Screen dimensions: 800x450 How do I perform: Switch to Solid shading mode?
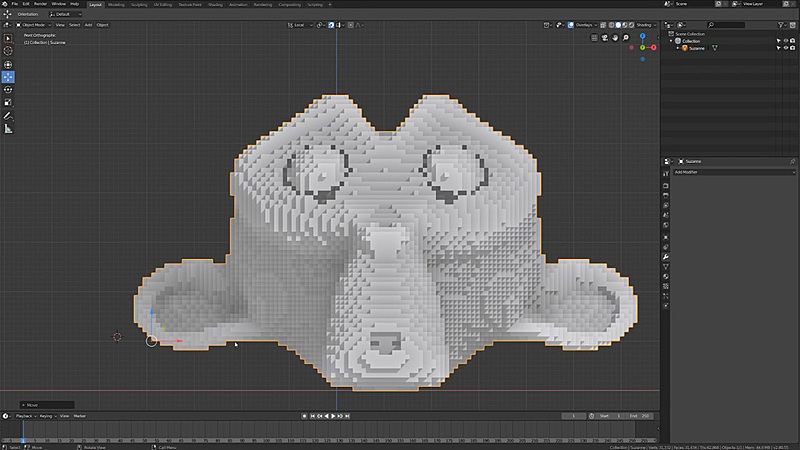618,25
